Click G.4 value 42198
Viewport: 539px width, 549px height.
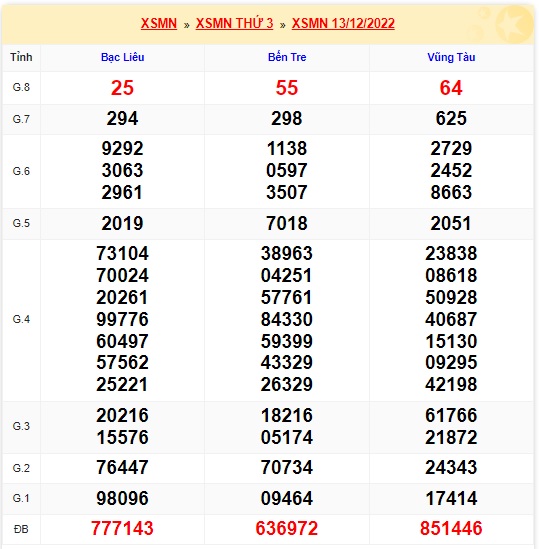tap(451, 384)
